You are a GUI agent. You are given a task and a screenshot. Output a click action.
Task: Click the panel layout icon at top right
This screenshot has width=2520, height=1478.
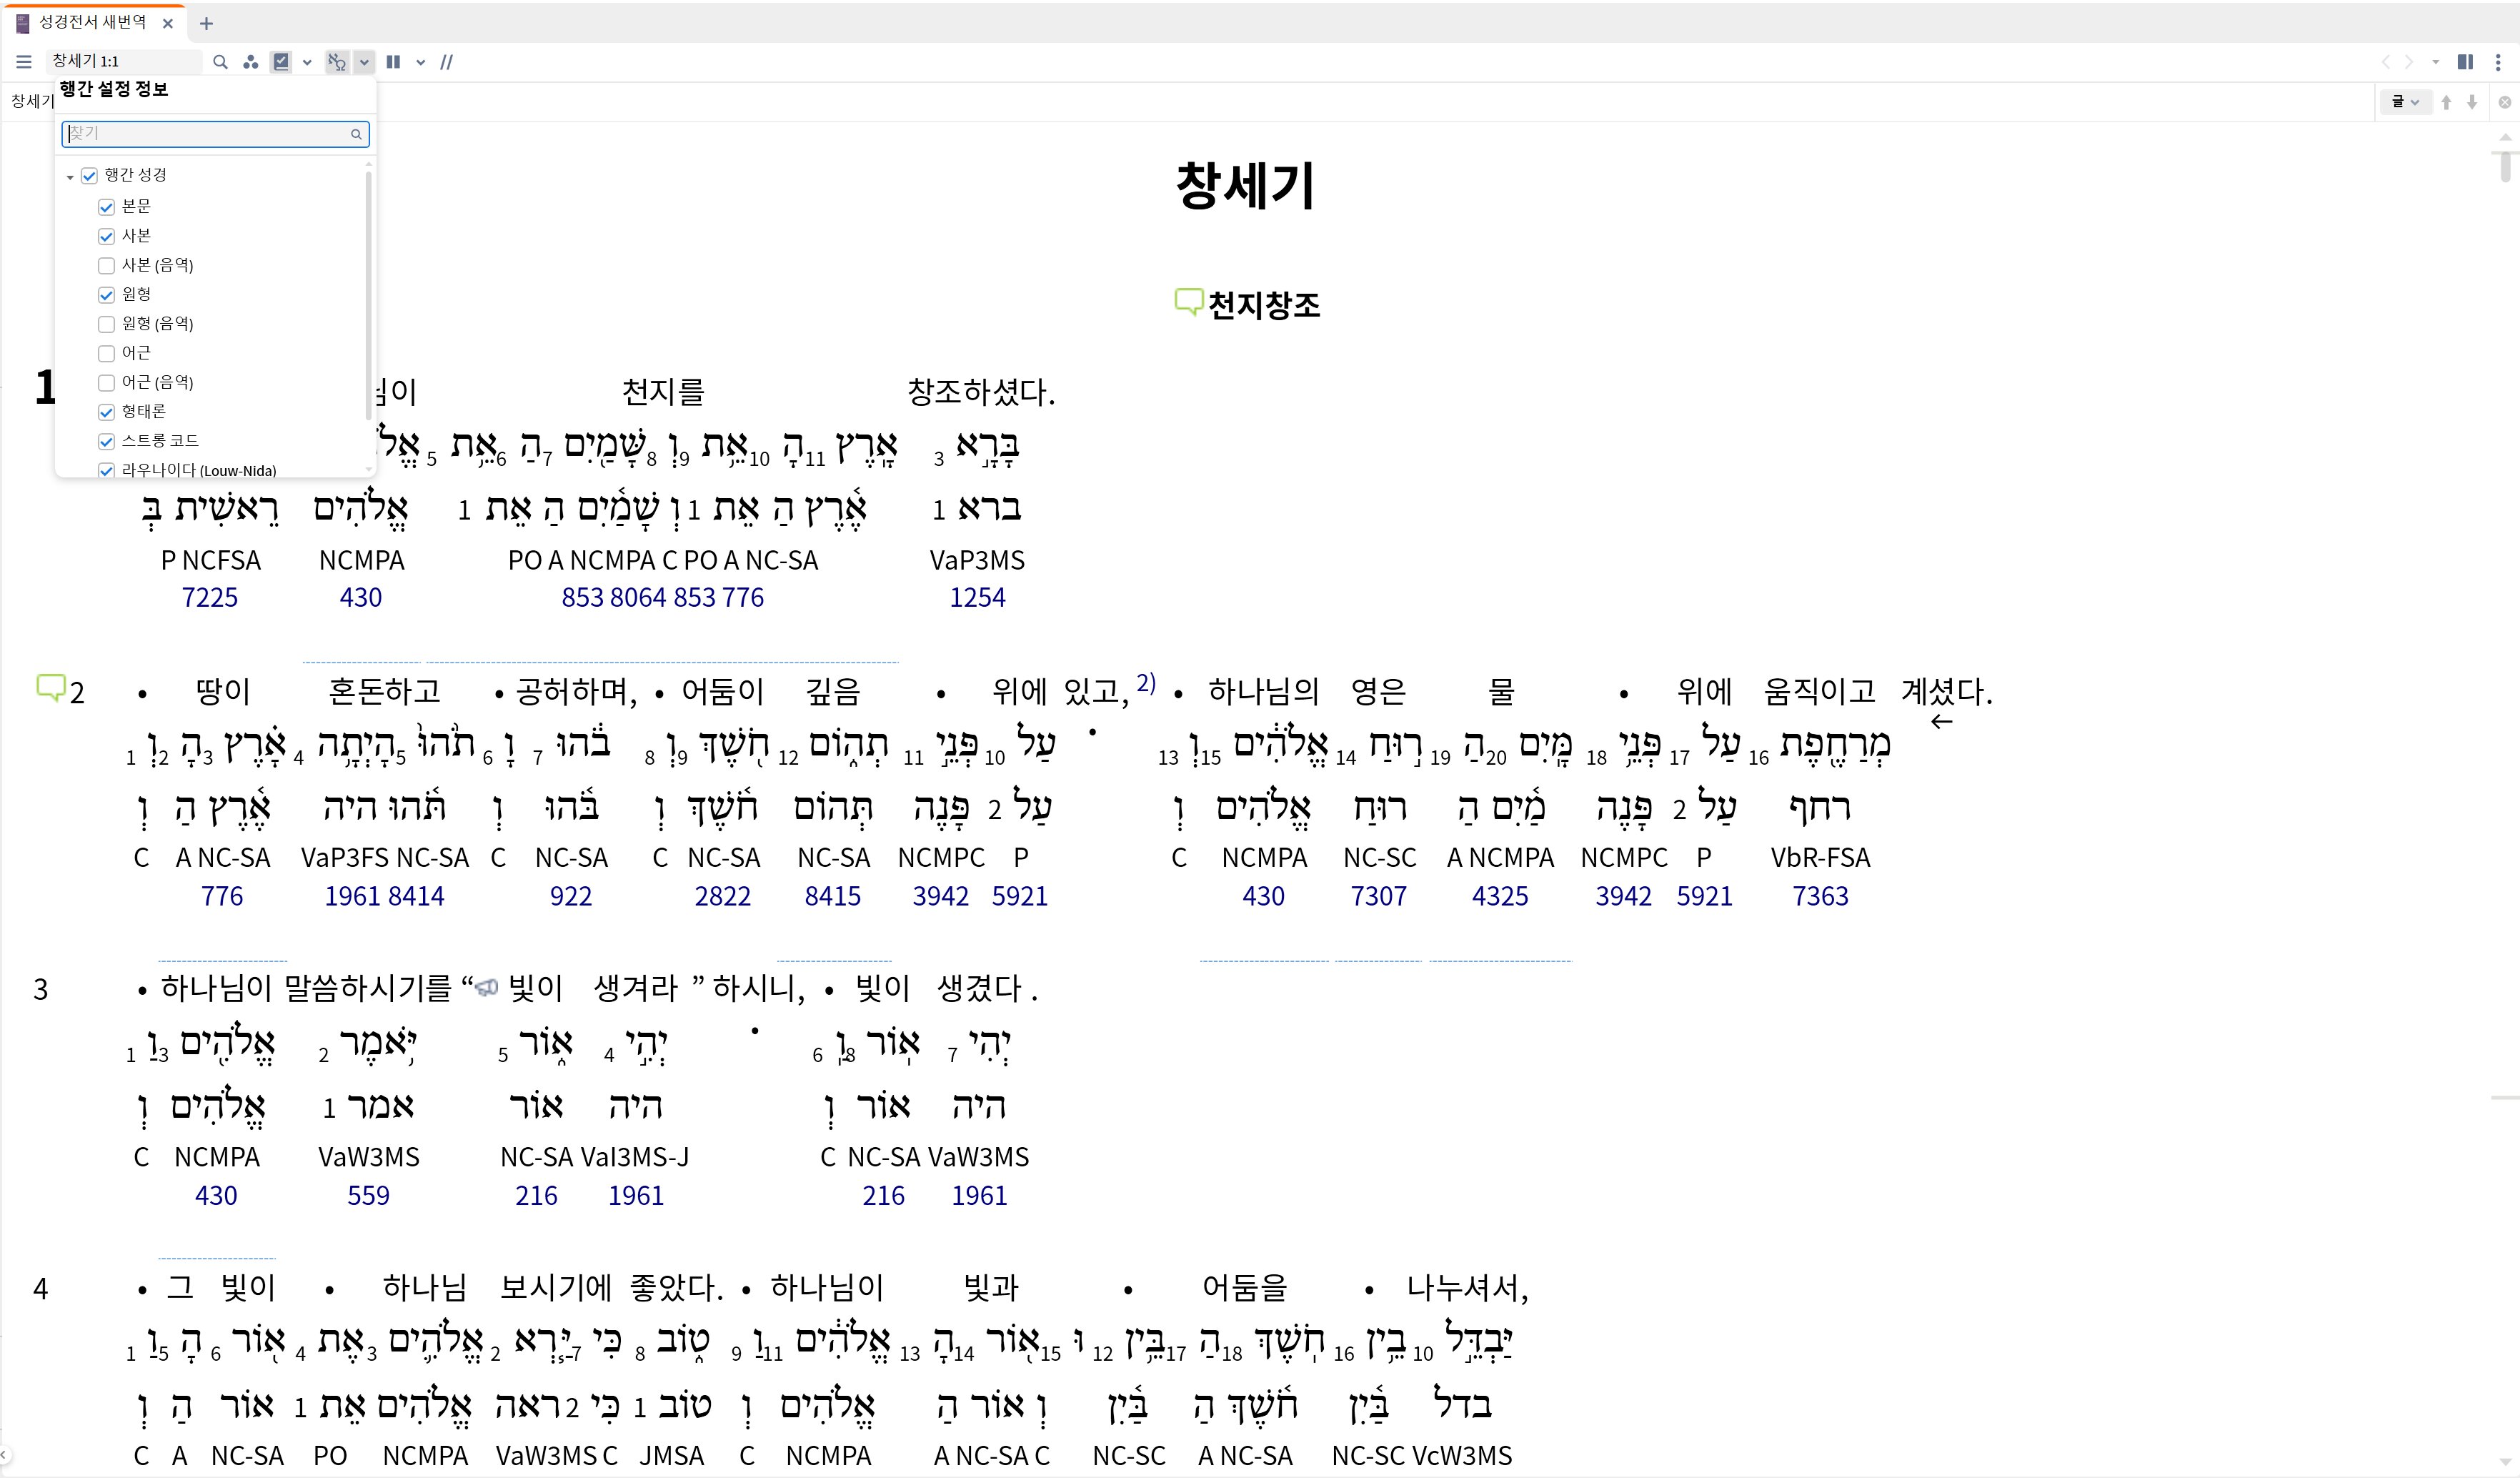(x=2465, y=62)
